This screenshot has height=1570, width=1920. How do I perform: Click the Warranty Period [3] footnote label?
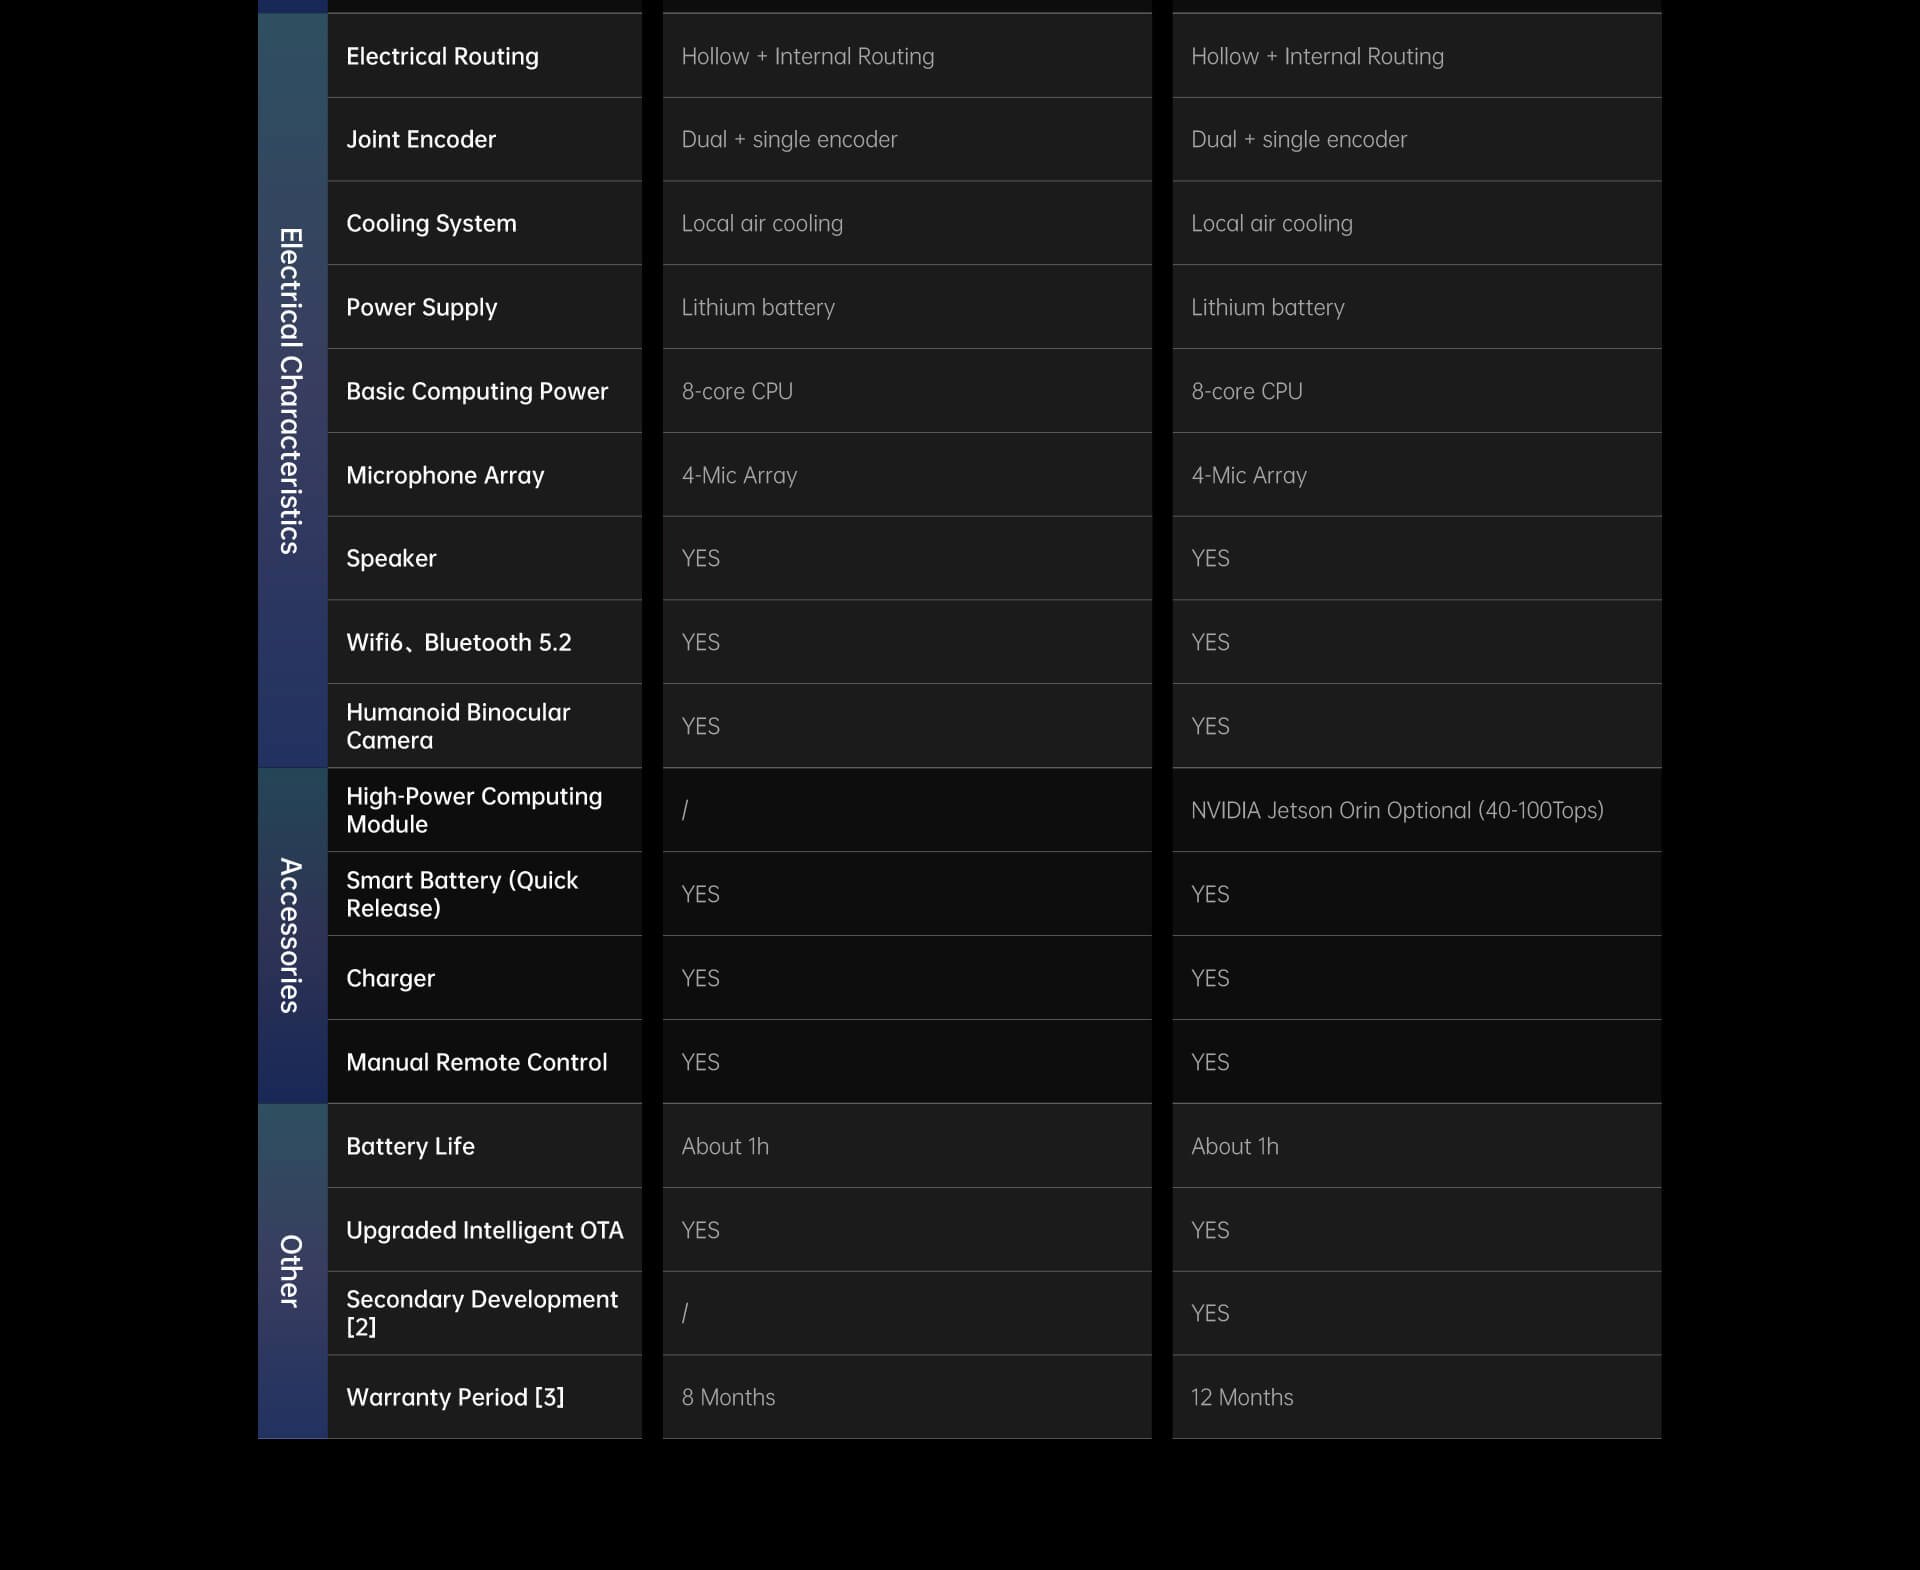(455, 1397)
